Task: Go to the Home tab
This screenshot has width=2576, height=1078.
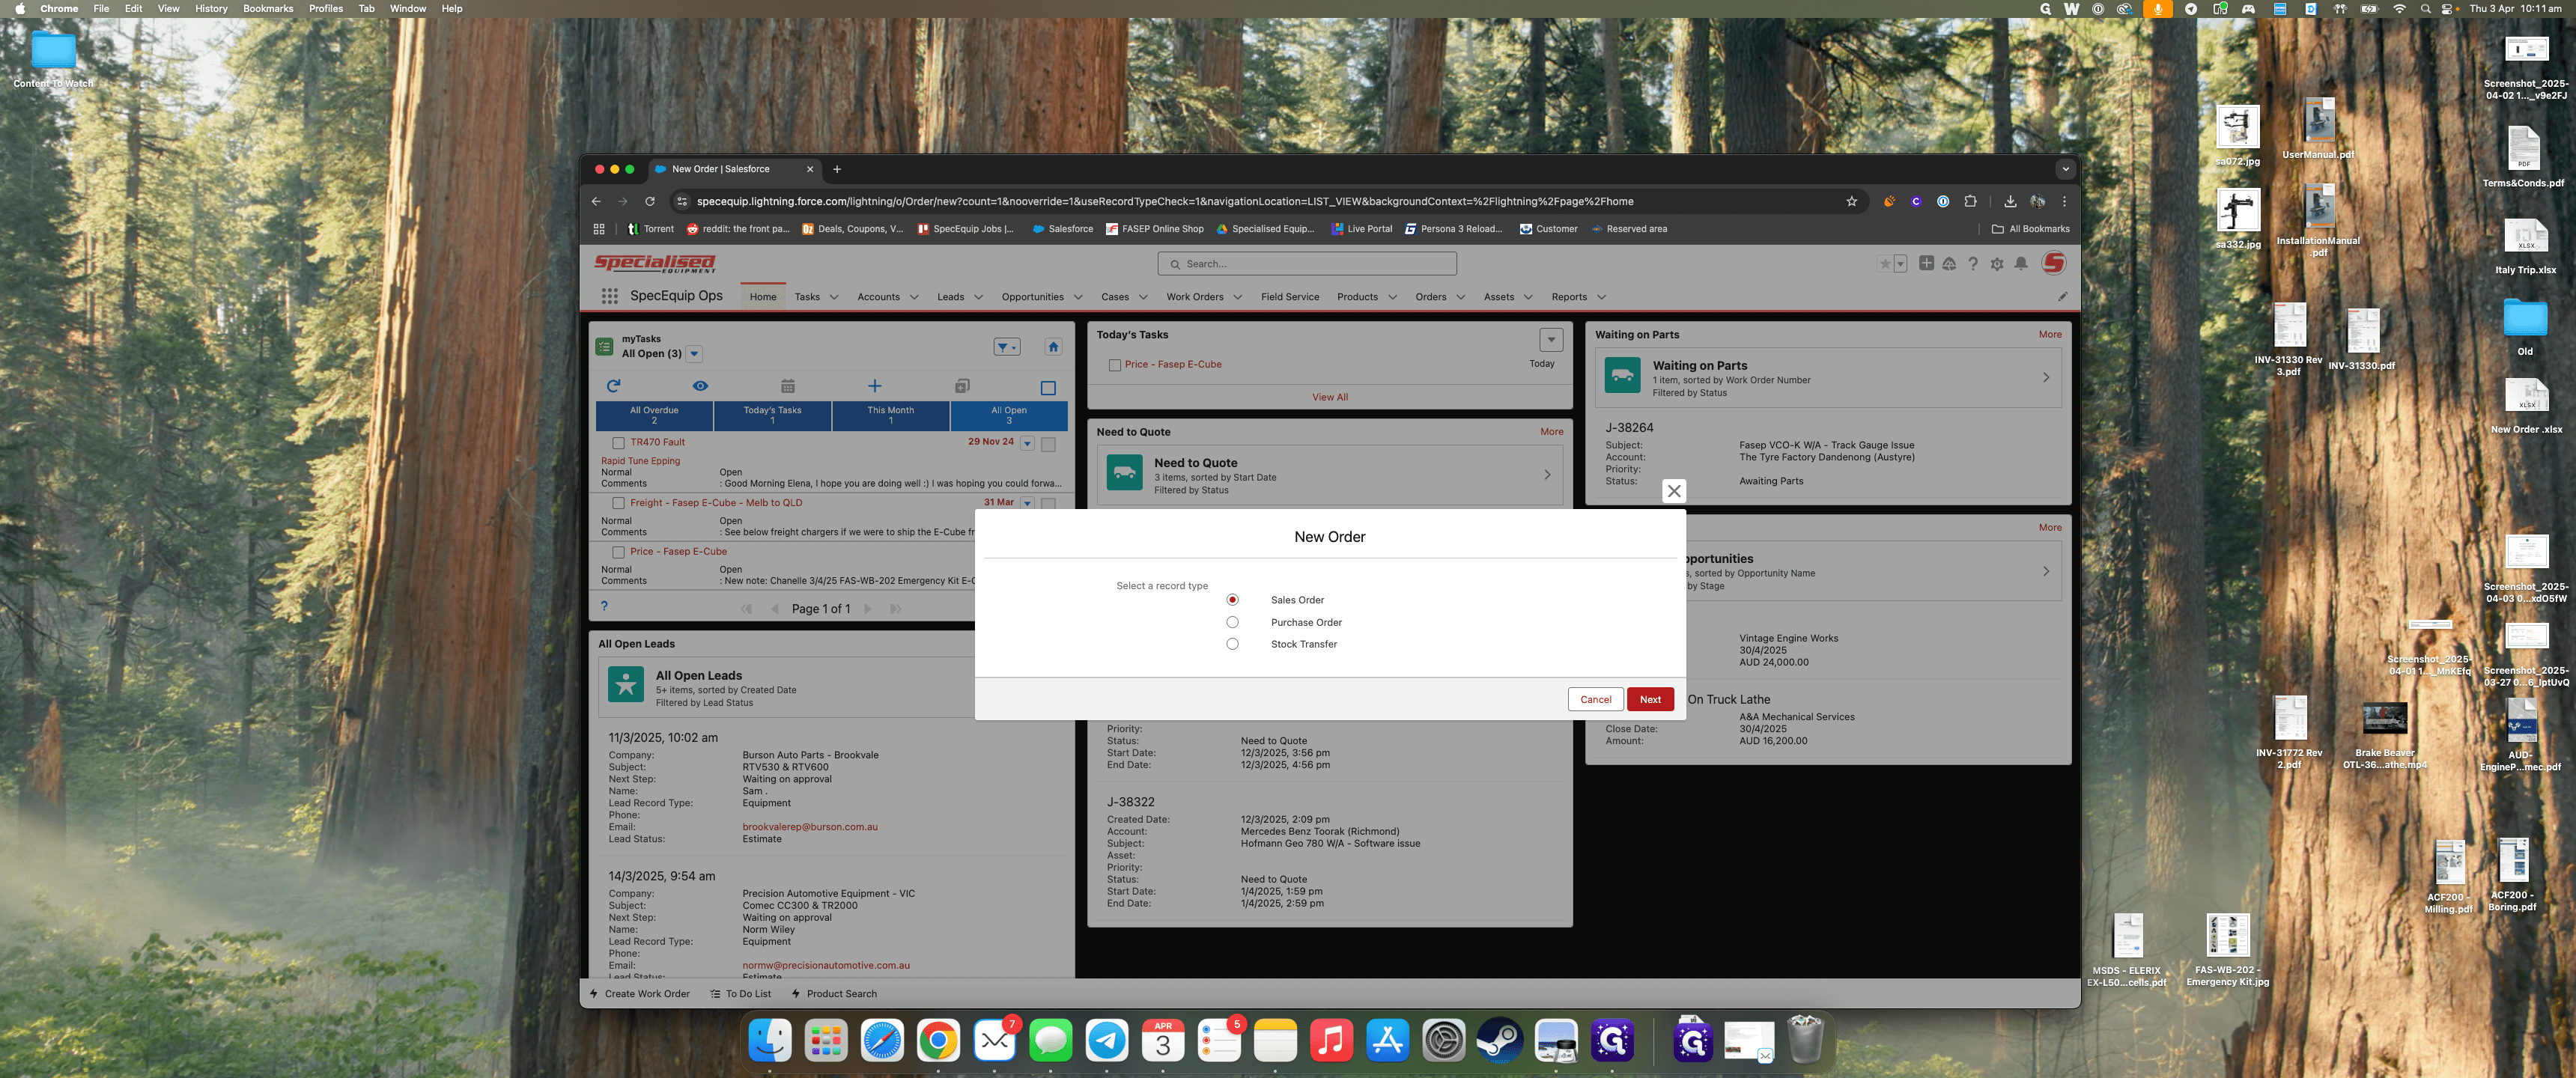Action: [762, 297]
